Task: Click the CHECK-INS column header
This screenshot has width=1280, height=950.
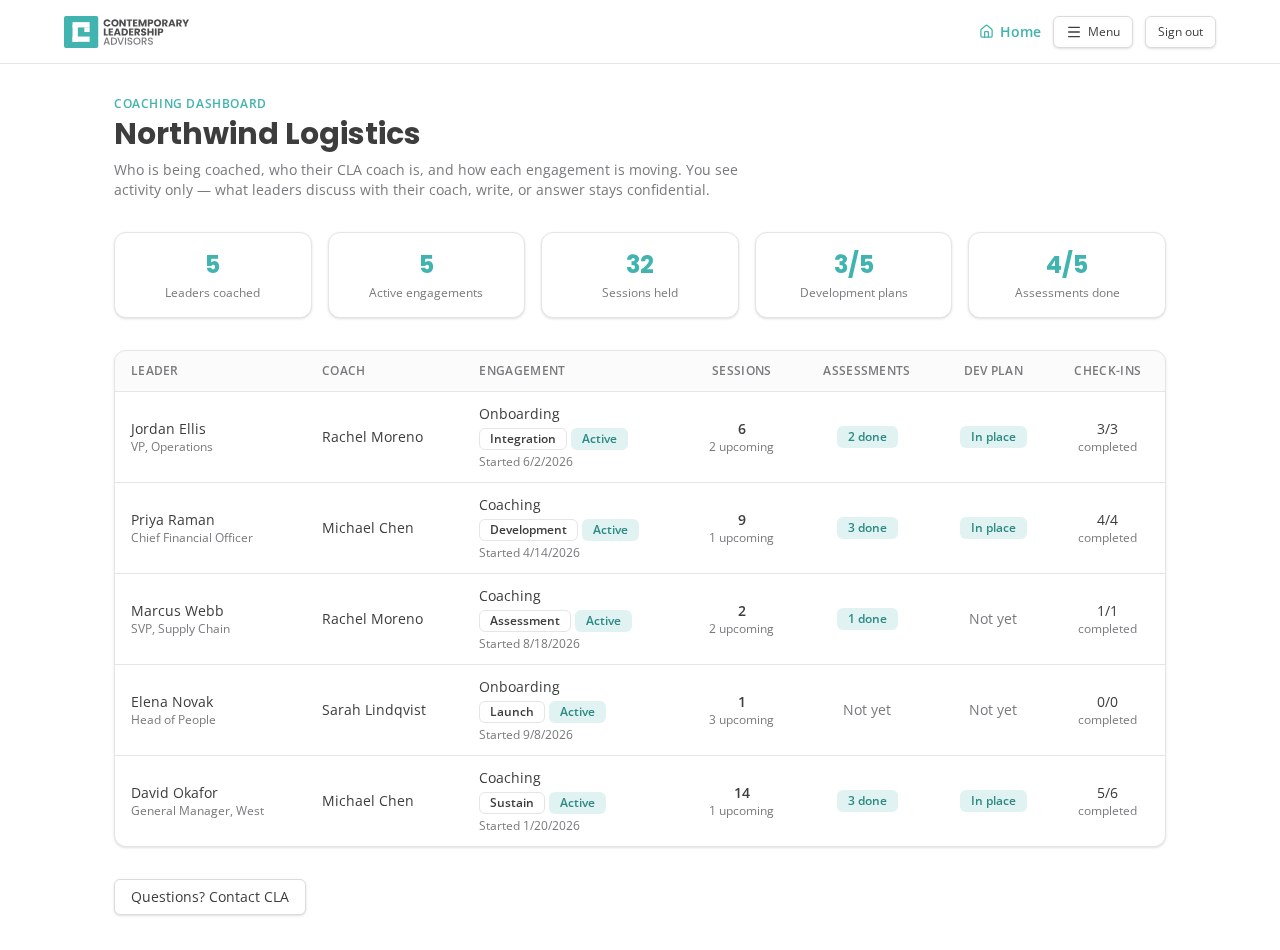Action: point(1107,371)
